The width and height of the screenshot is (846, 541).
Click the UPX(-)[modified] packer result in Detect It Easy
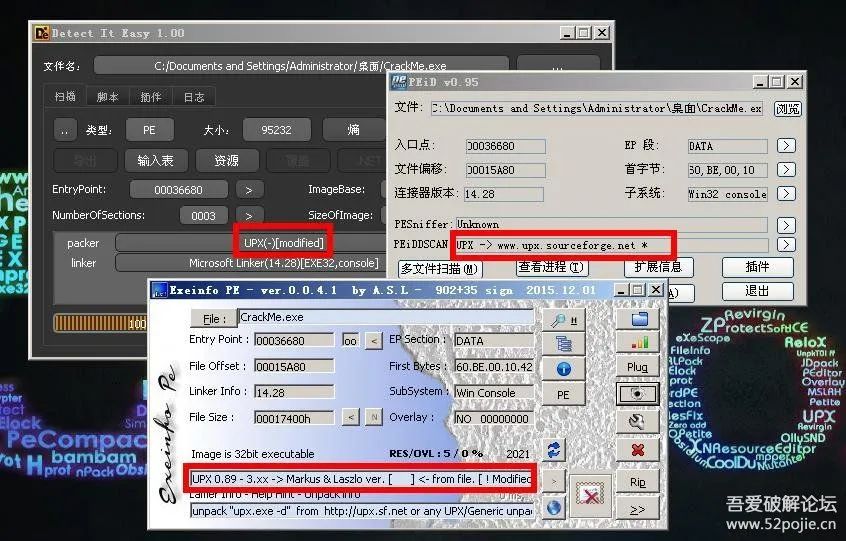[x=283, y=243]
